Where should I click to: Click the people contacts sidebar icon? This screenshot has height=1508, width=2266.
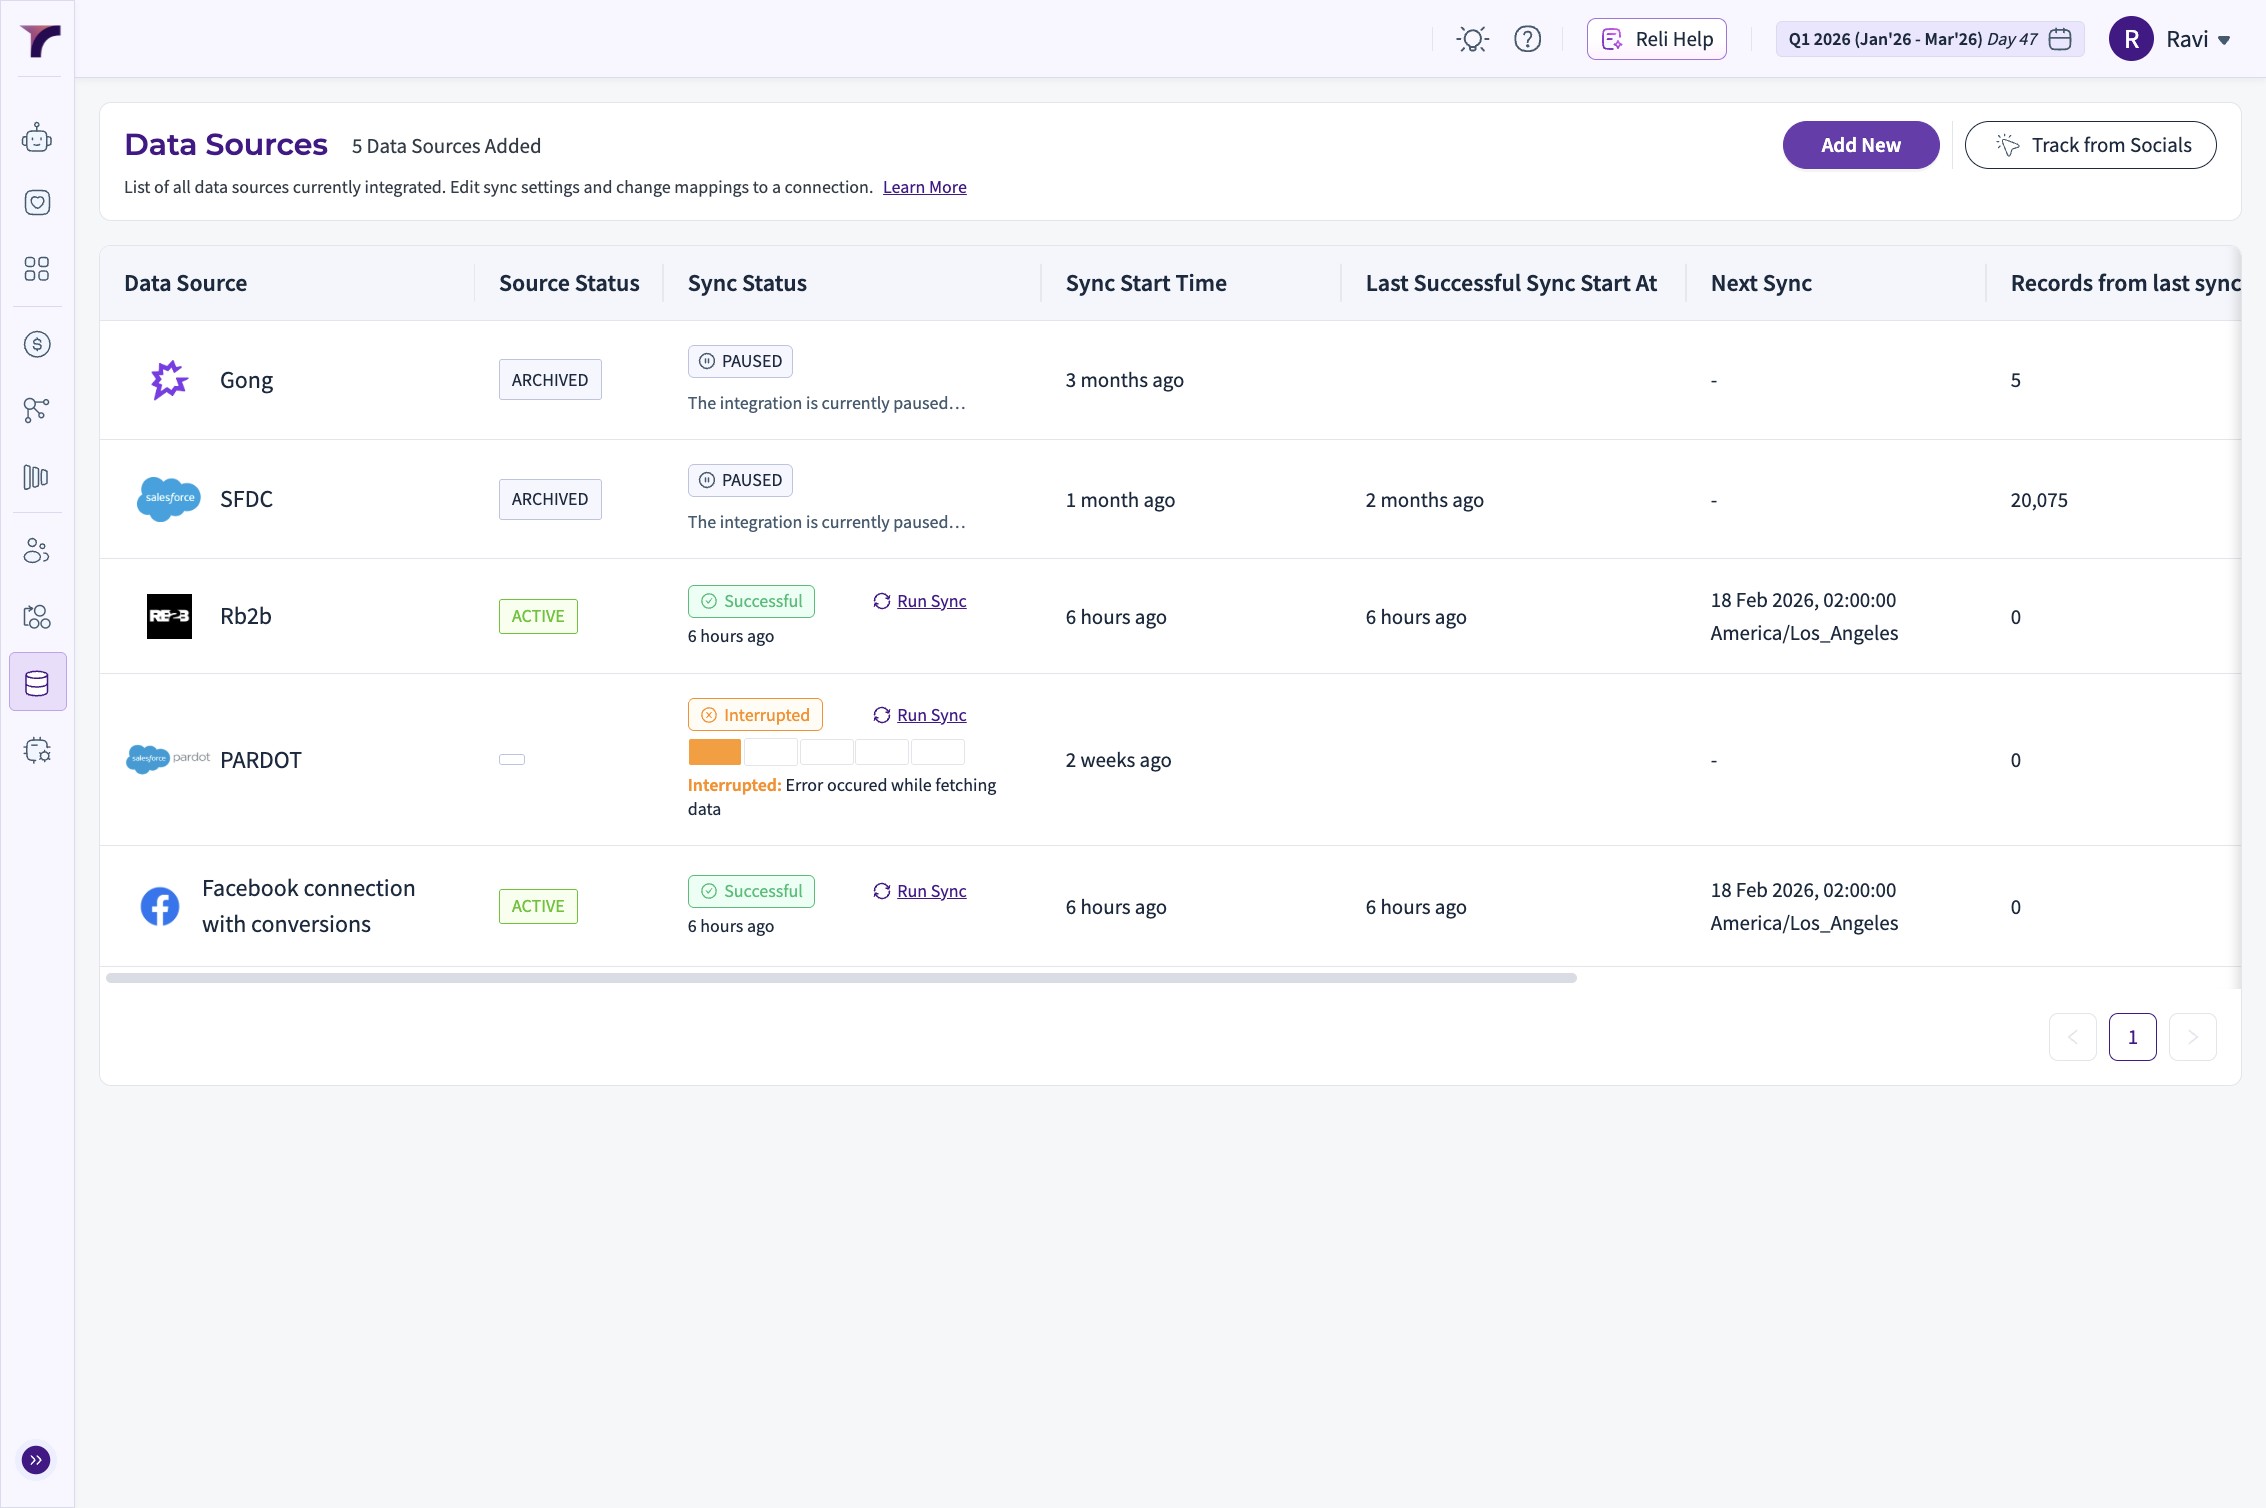(x=37, y=551)
